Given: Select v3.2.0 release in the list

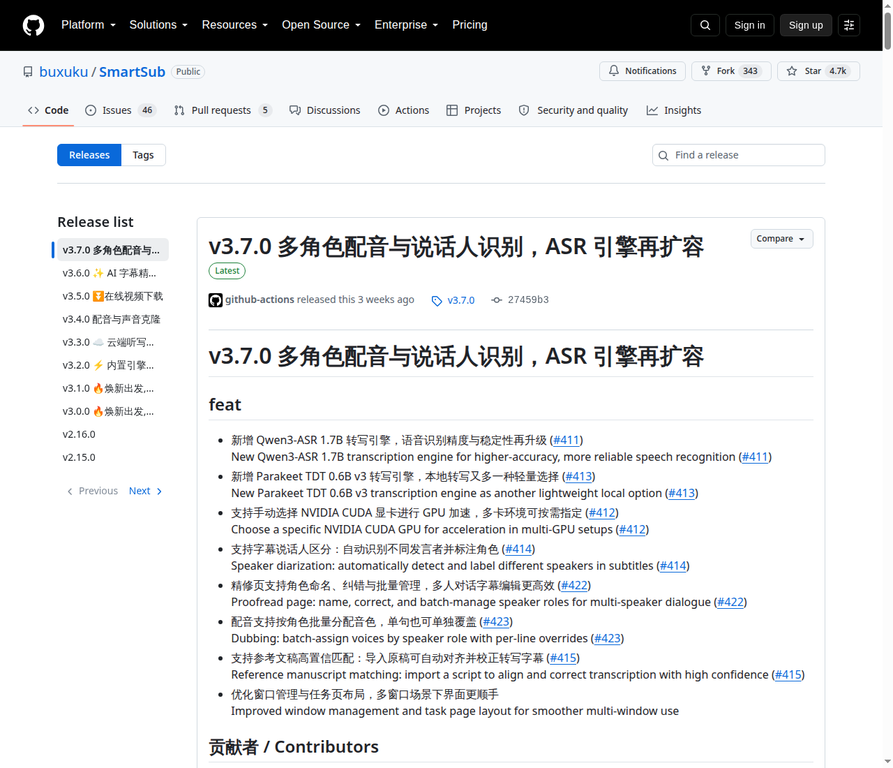Looking at the screenshot, I should click(x=113, y=365).
